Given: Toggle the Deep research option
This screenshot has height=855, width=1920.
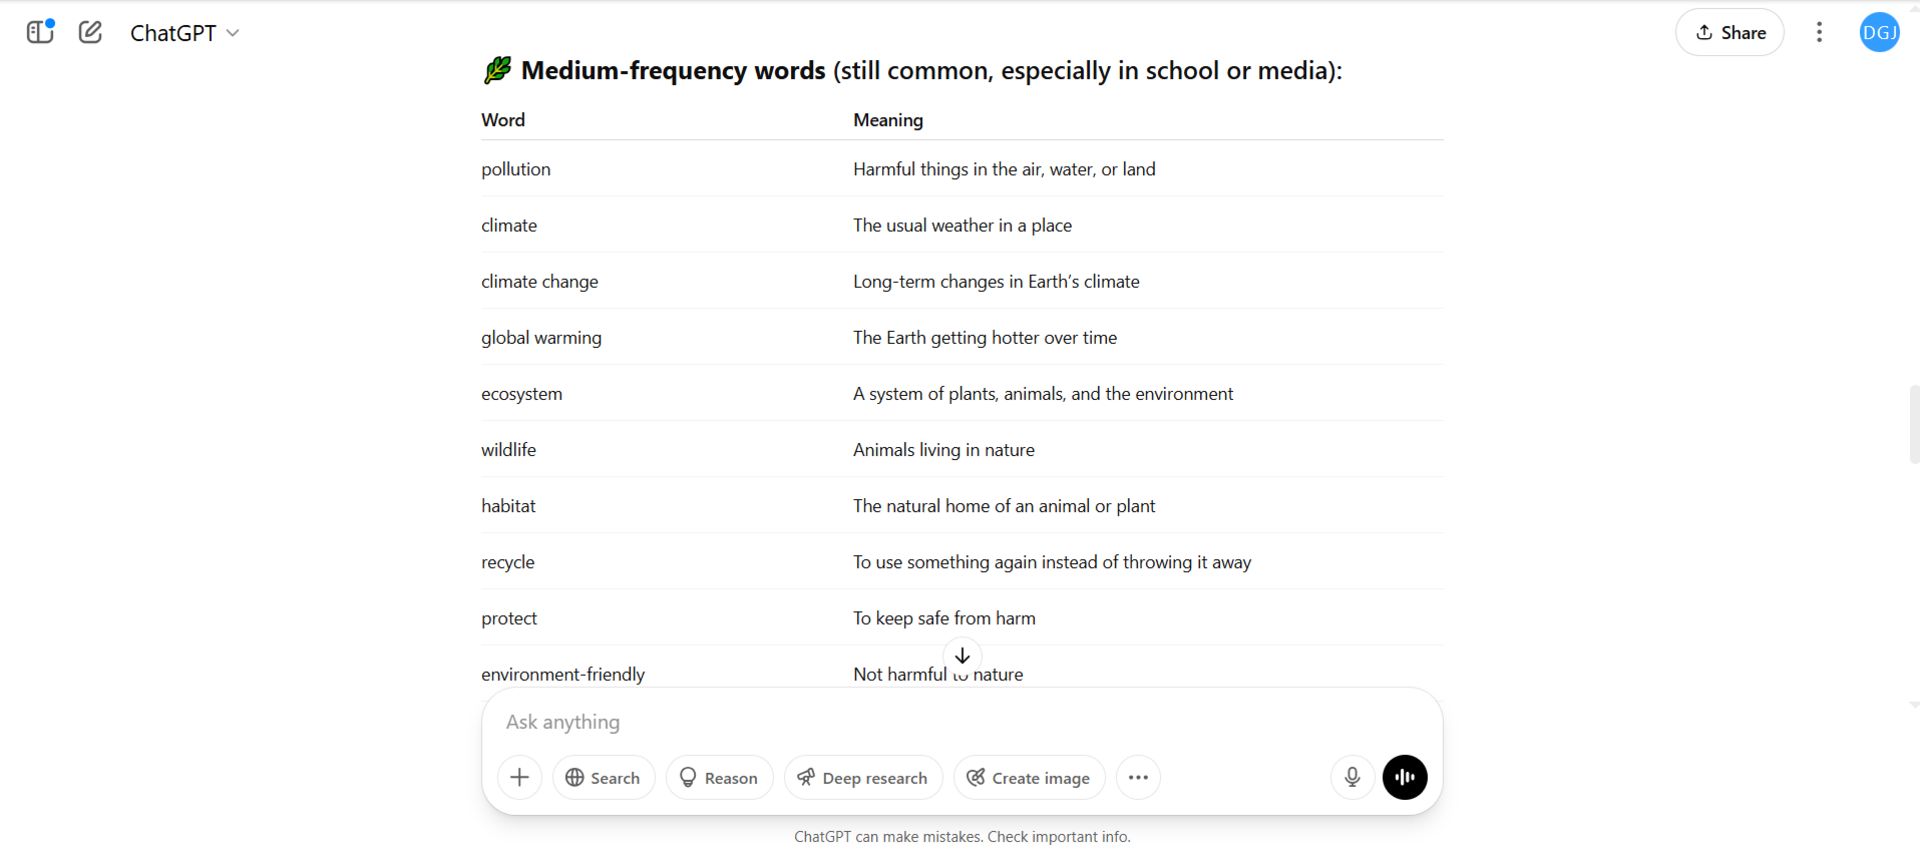Looking at the screenshot, I should pos(863,777).
